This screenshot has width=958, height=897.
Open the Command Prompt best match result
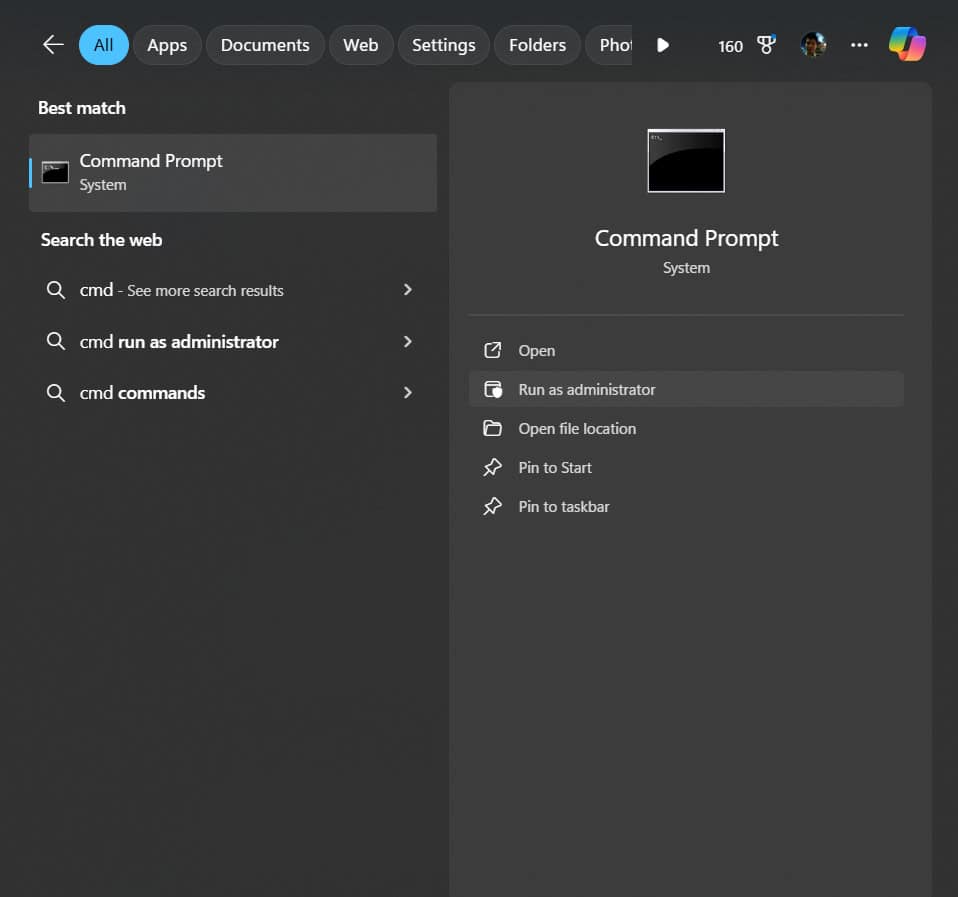pyautogui.click(x=232, y=172)
